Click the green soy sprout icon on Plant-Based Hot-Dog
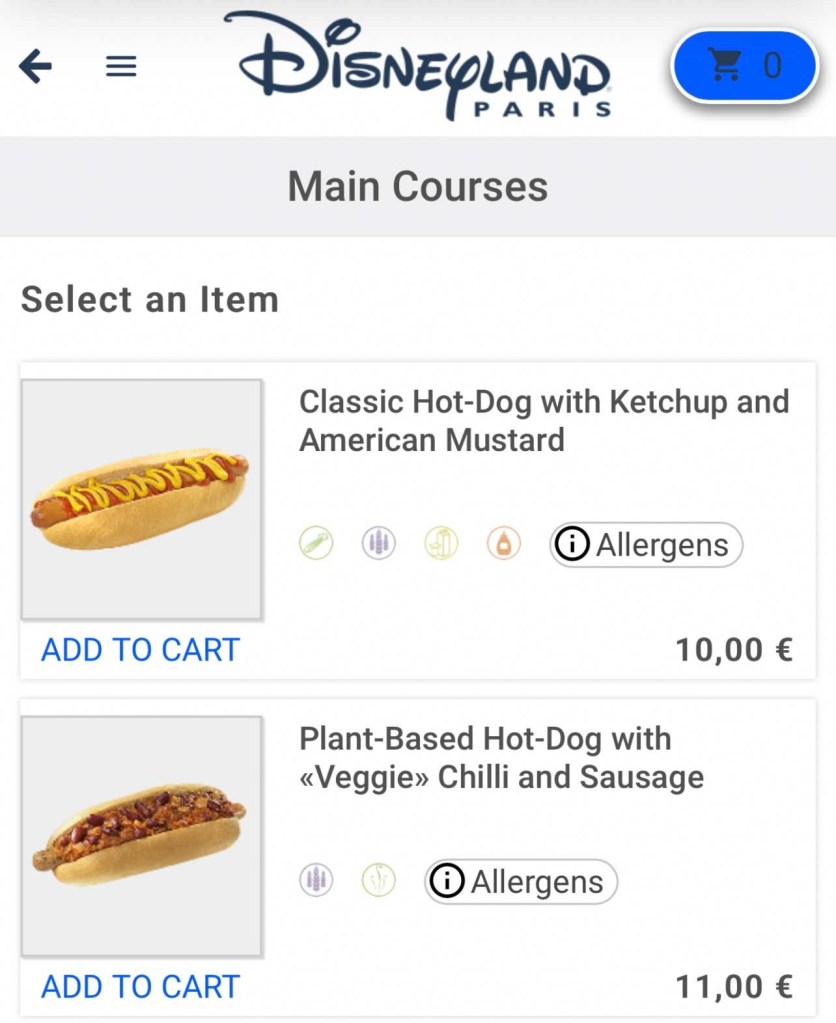 pos(378,881)
